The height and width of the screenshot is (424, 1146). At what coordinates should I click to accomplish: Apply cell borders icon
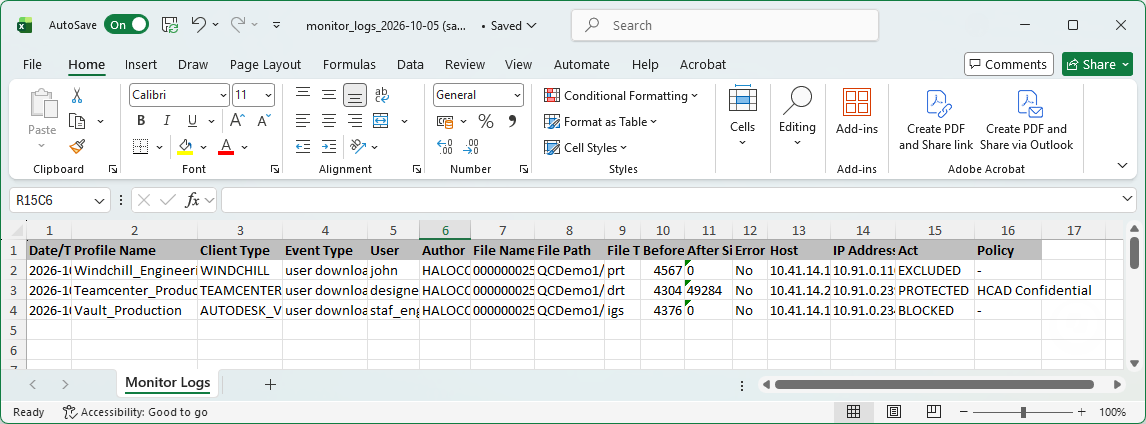pos(141,147)
